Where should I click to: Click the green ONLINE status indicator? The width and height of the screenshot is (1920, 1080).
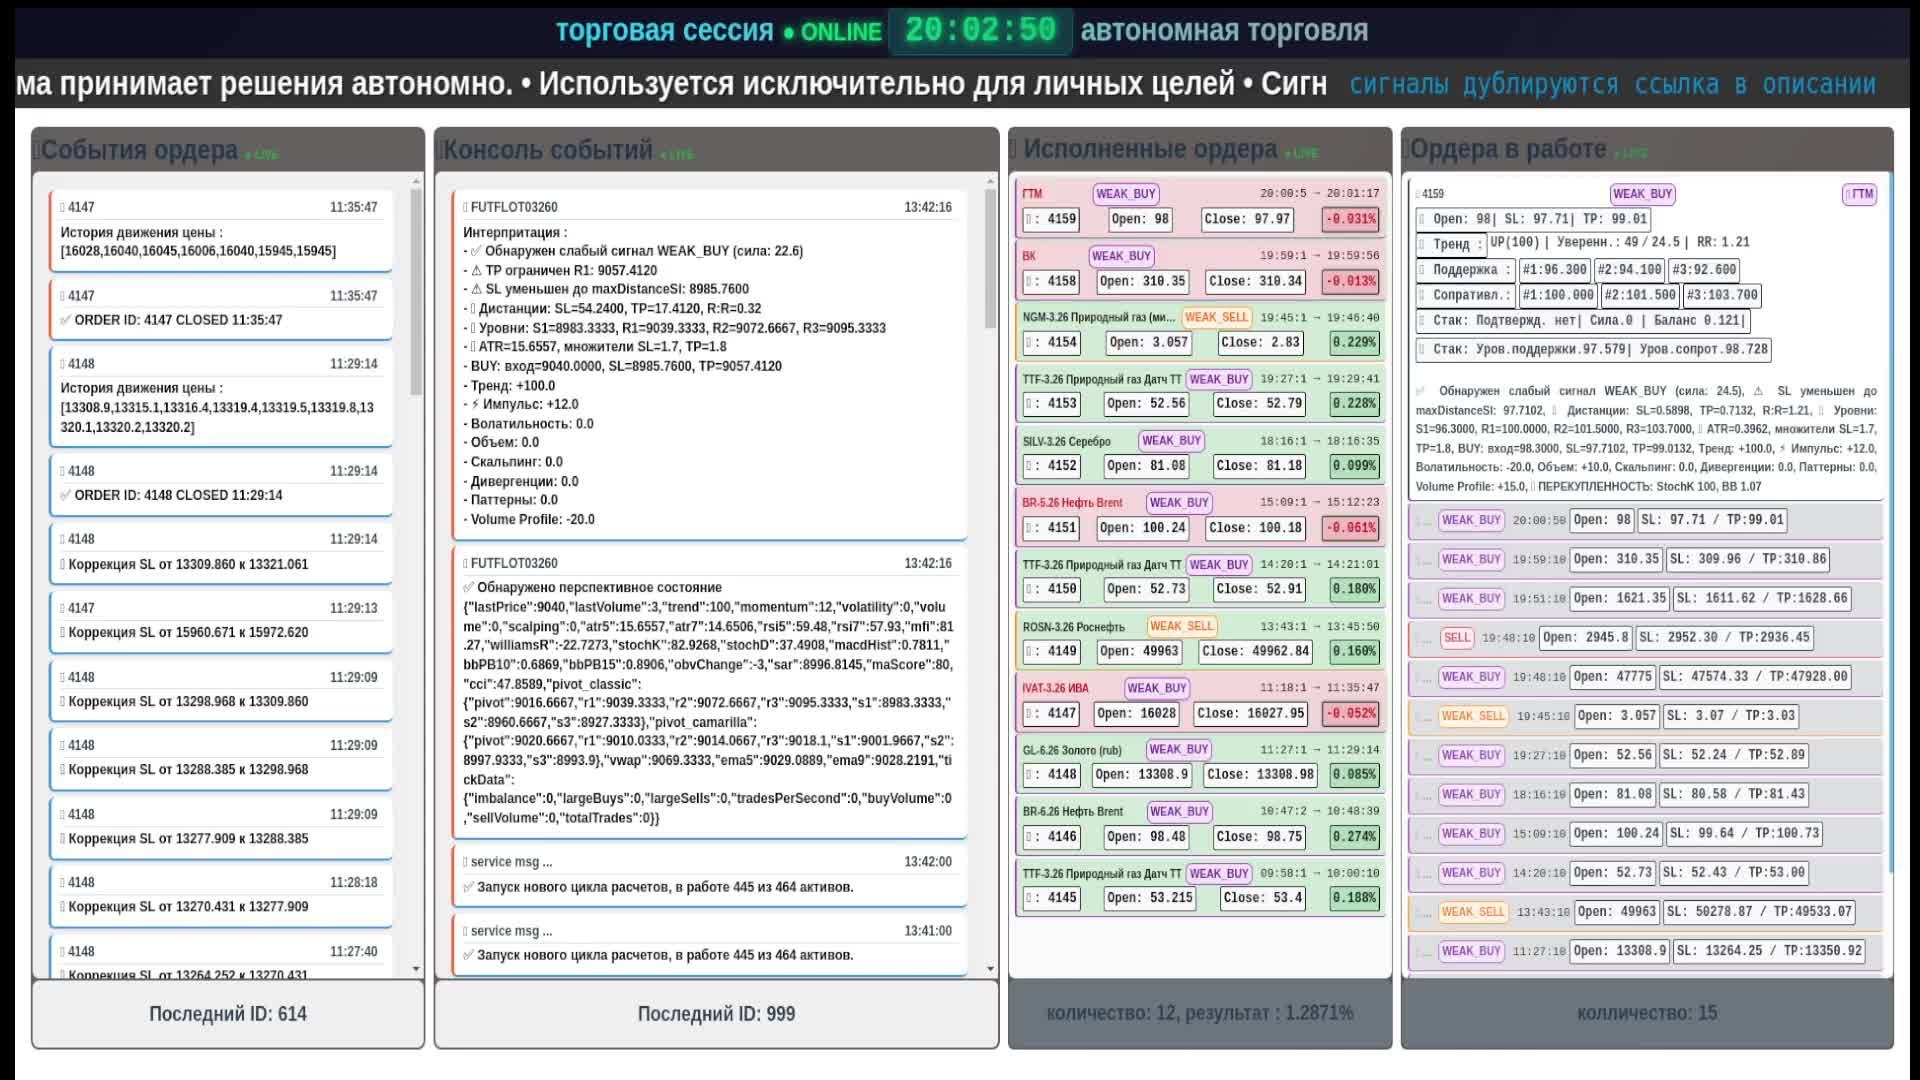click(x=832, y=32)
